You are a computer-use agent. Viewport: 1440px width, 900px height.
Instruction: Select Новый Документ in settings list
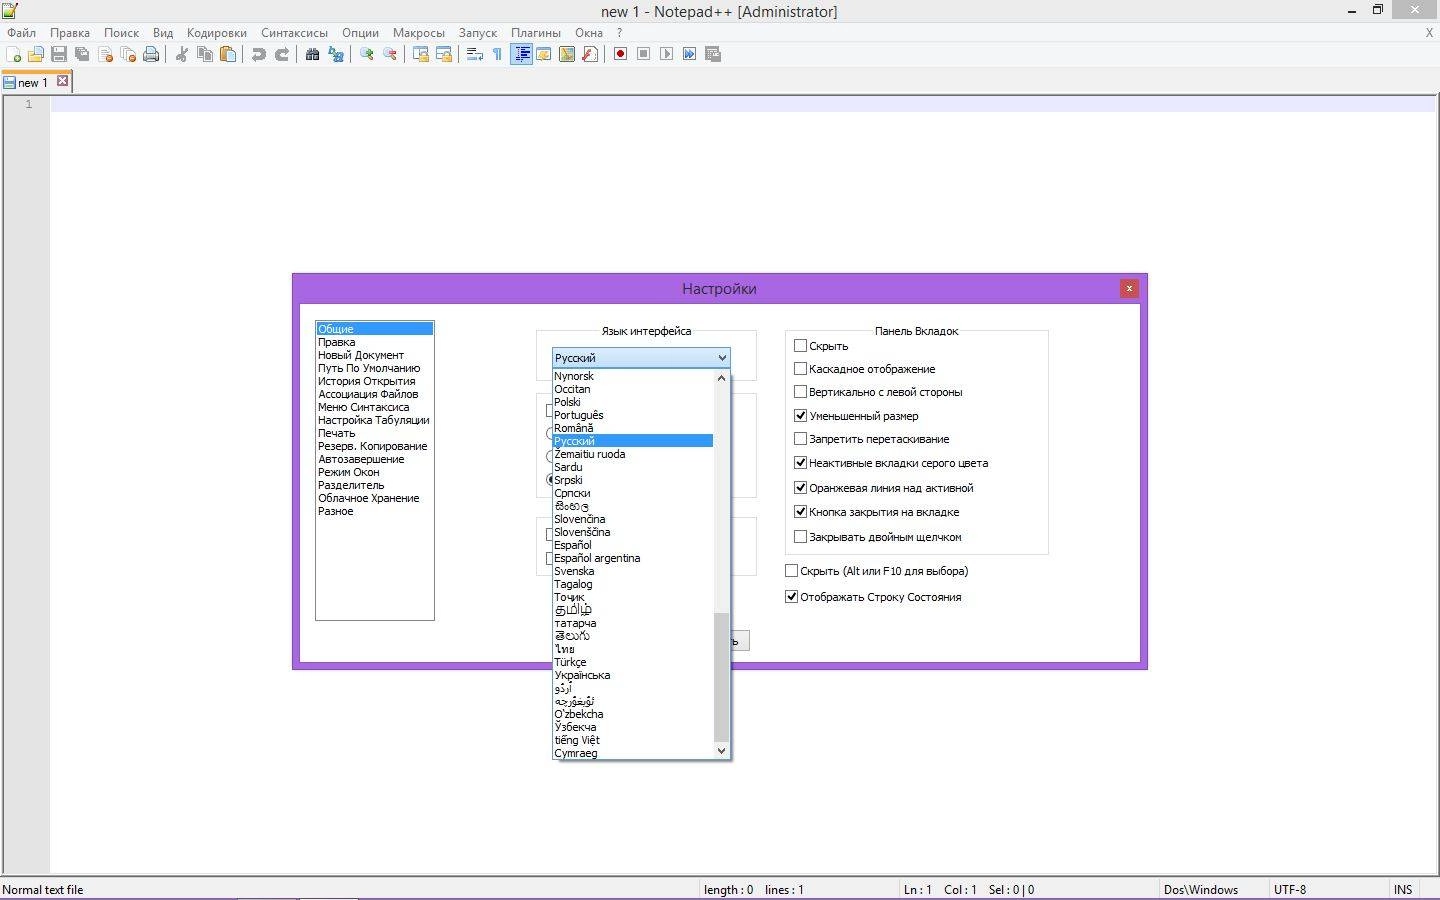[375, 355]
